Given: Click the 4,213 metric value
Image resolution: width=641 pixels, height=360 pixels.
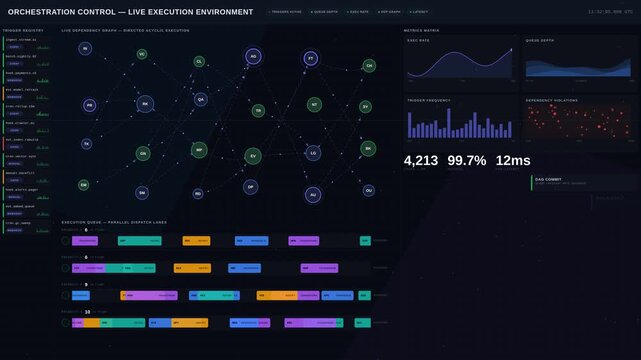Looking at the screenshot, I should pos(421,161).
